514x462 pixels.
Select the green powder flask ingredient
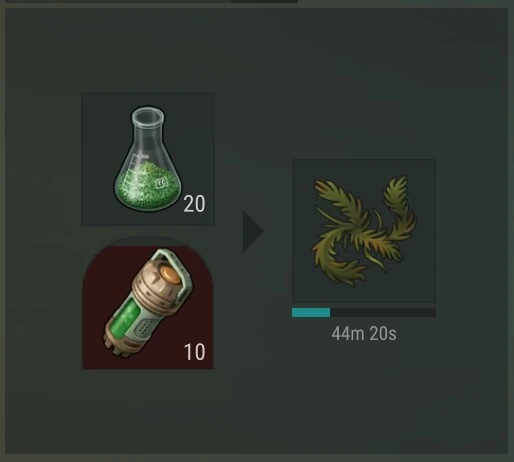148,159
